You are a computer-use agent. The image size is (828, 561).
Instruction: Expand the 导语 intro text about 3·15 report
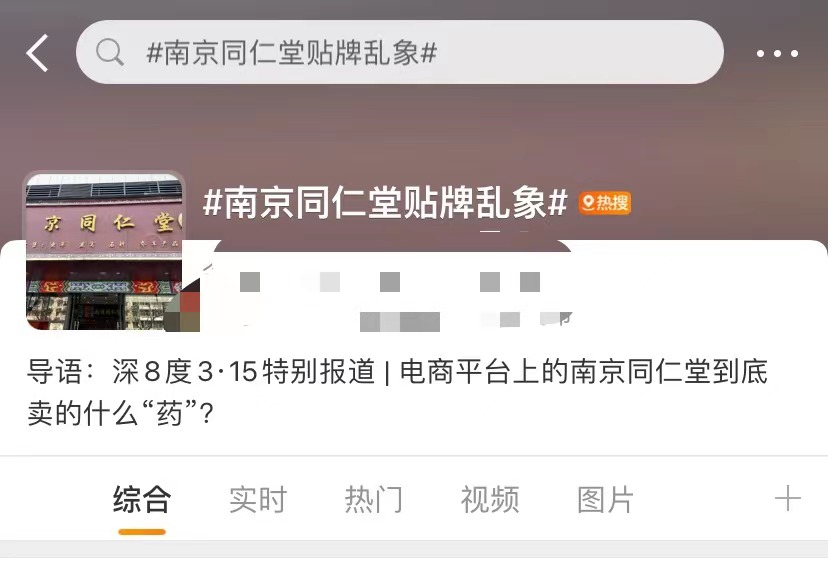(397, 392)
